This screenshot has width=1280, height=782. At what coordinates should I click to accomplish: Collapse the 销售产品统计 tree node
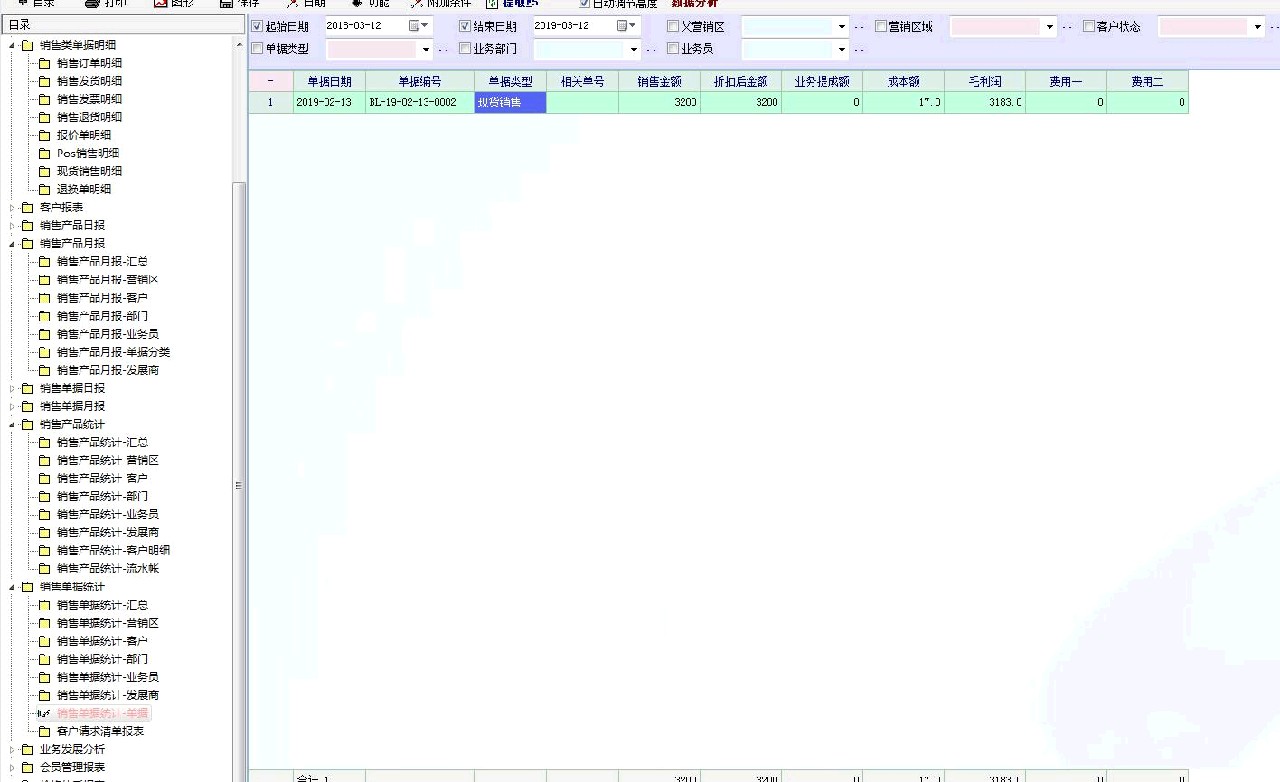13,424
